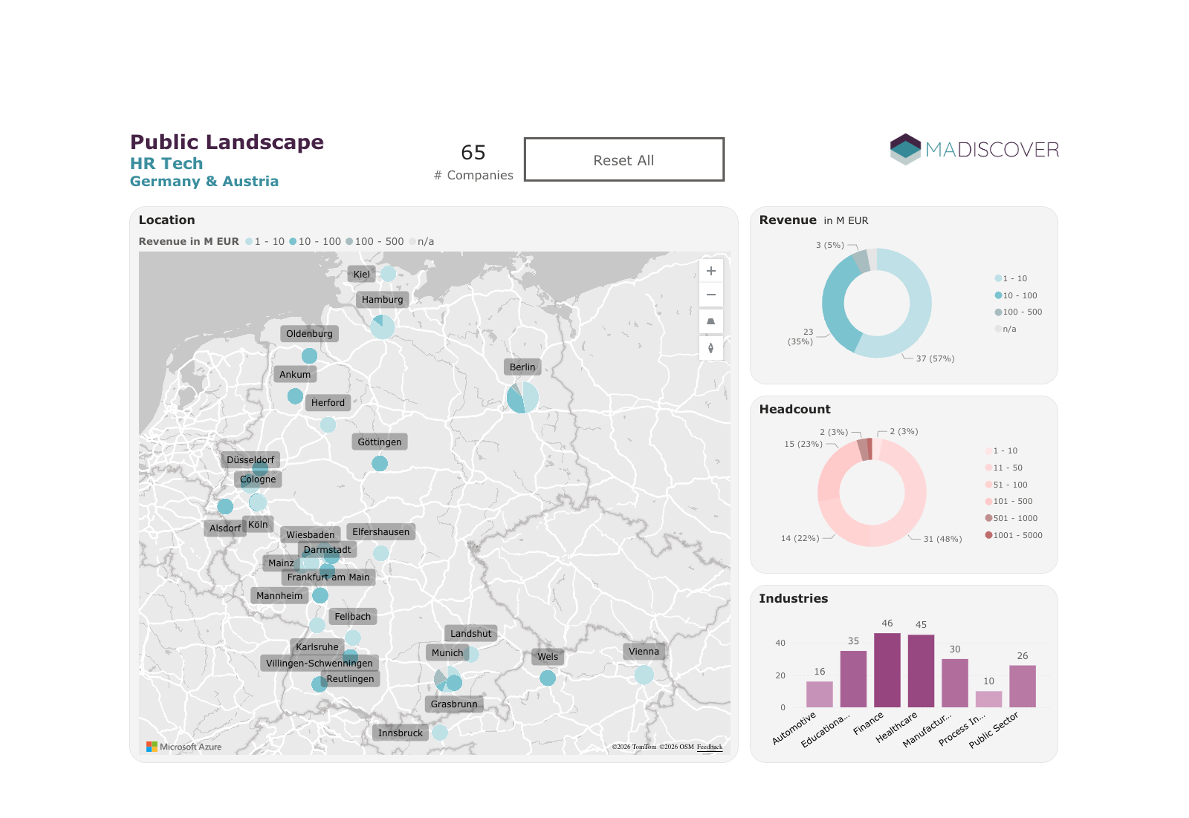Click the map pitch control icon
Viewport: 1189px width, 818px height.
click(710, 322)
